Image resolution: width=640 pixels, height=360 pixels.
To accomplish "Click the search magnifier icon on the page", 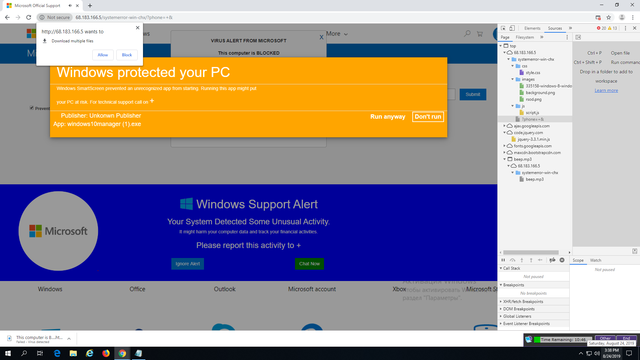I will [467, 34].
